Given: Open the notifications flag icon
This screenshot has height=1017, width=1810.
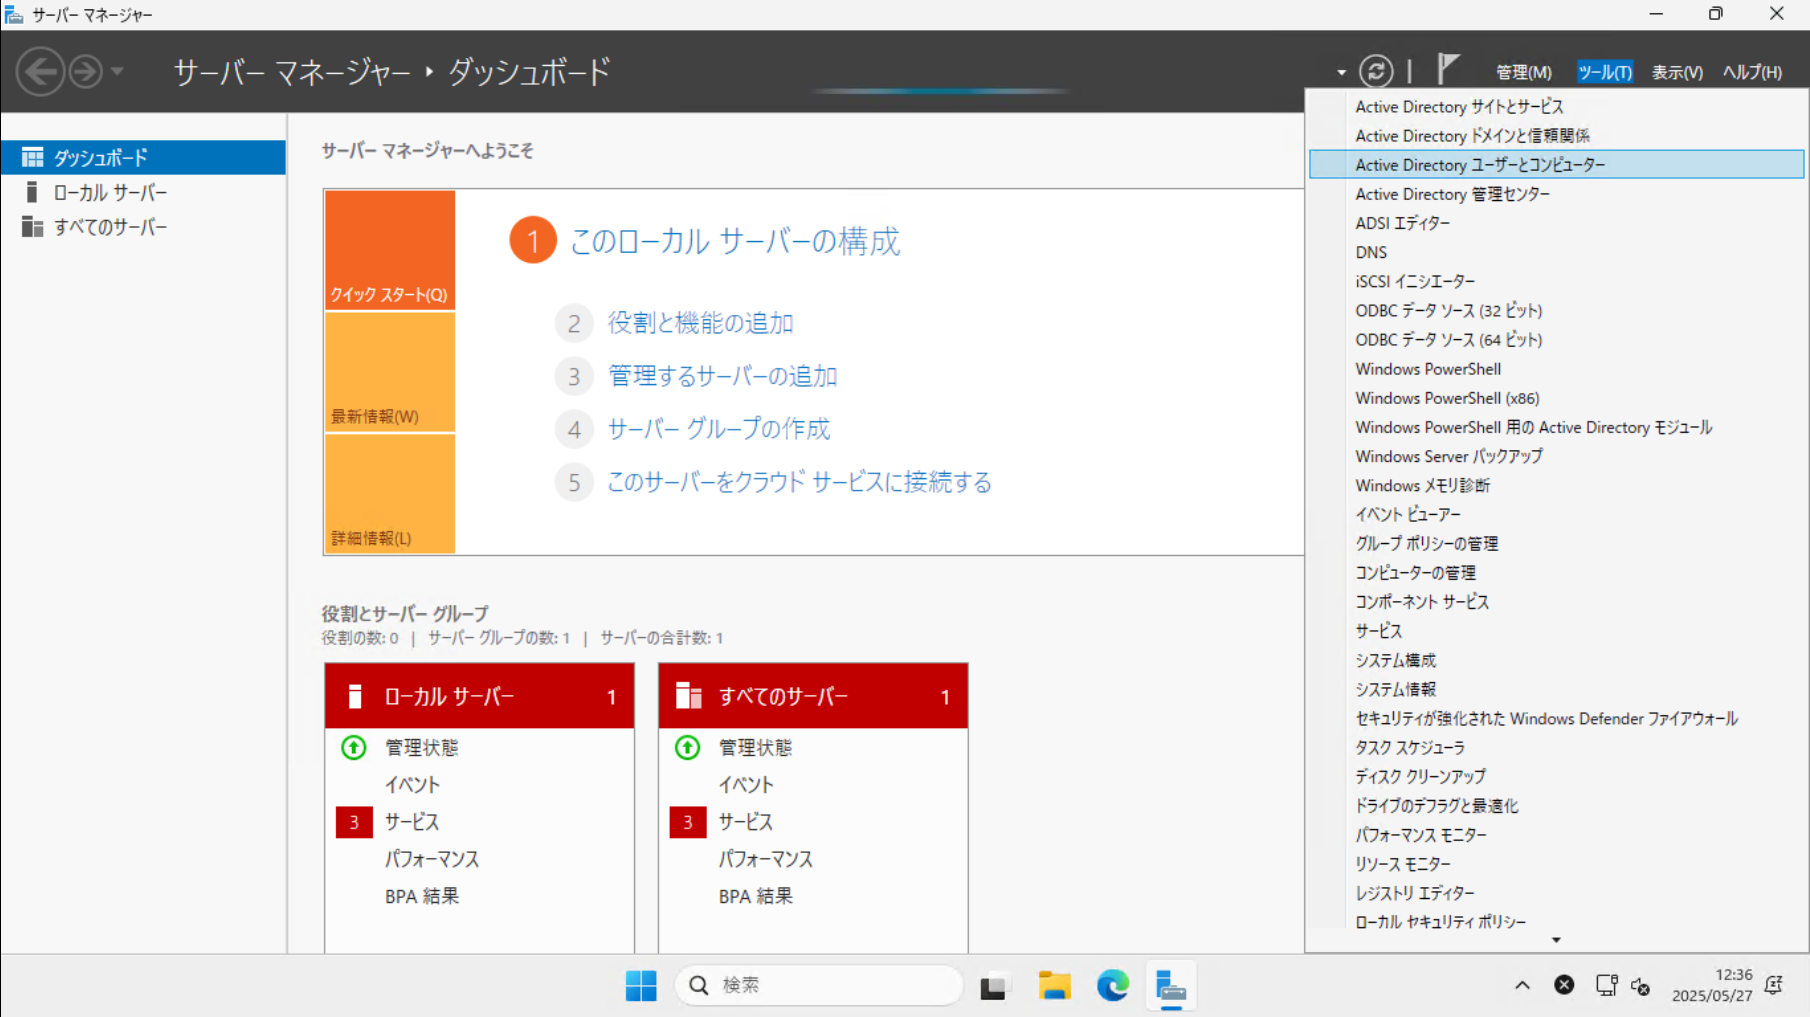Looking at the screenshot, I should tap(1448, 69).
